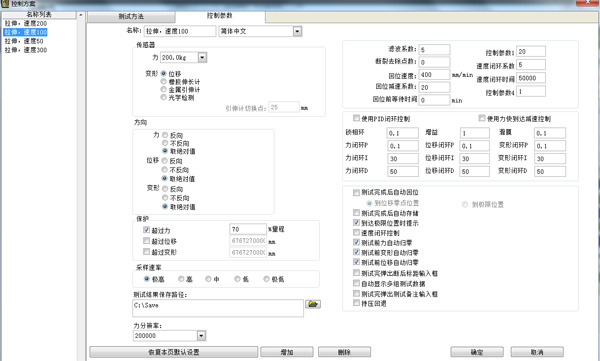Image resolution: width=600 pixels, height=361 pixels.
Task: Open the 力分辨率 200000 dropdown
Action: coord(201,336)
